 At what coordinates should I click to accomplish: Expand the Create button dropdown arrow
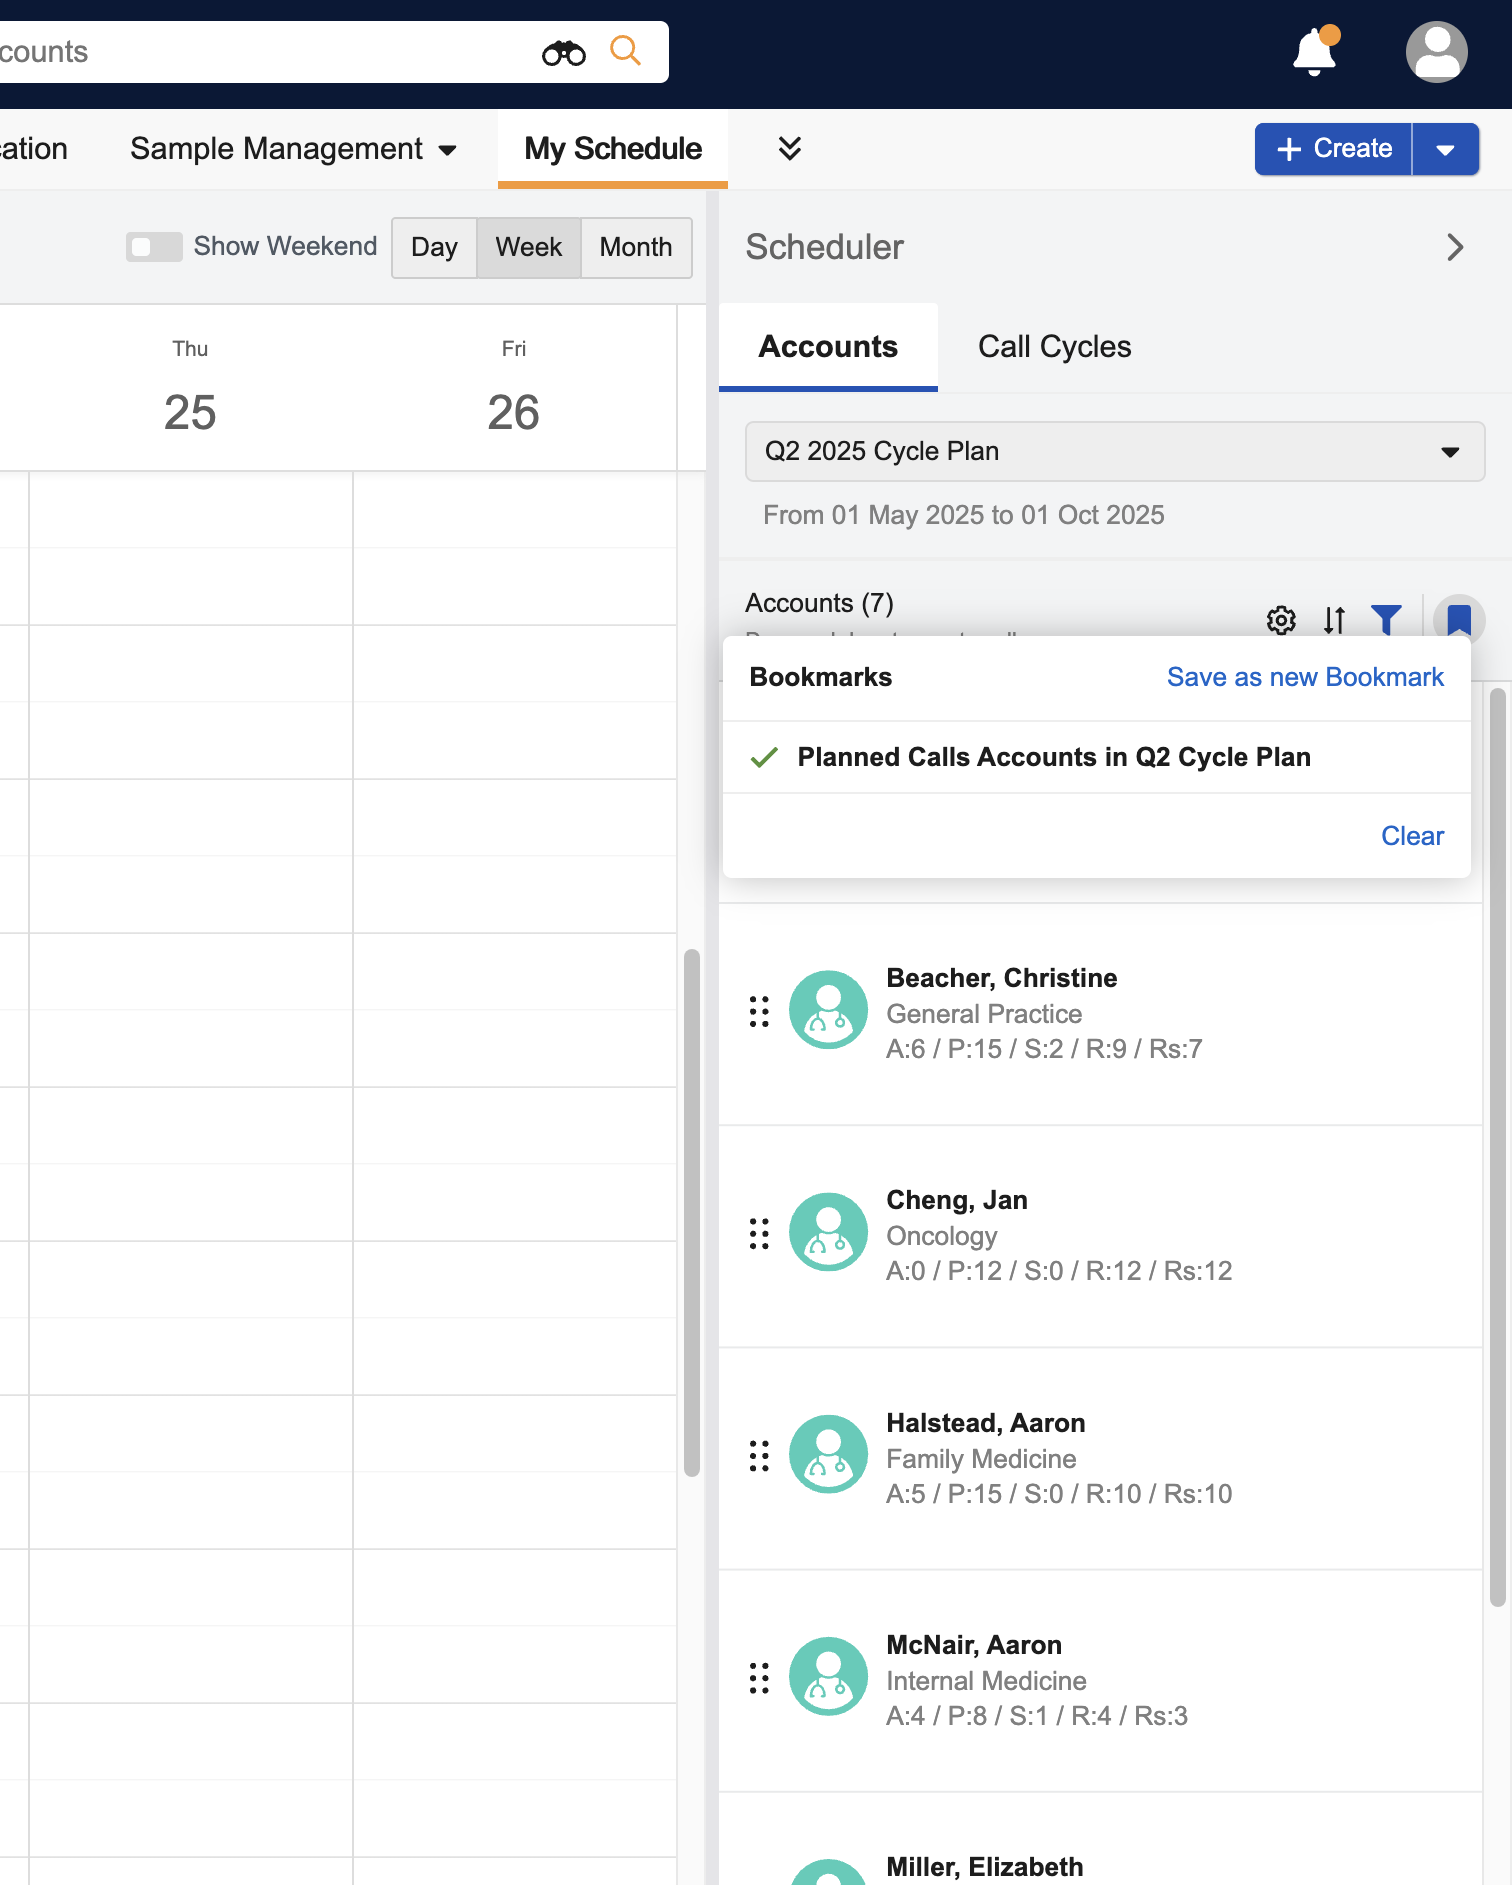click(x=1445, y=150)
